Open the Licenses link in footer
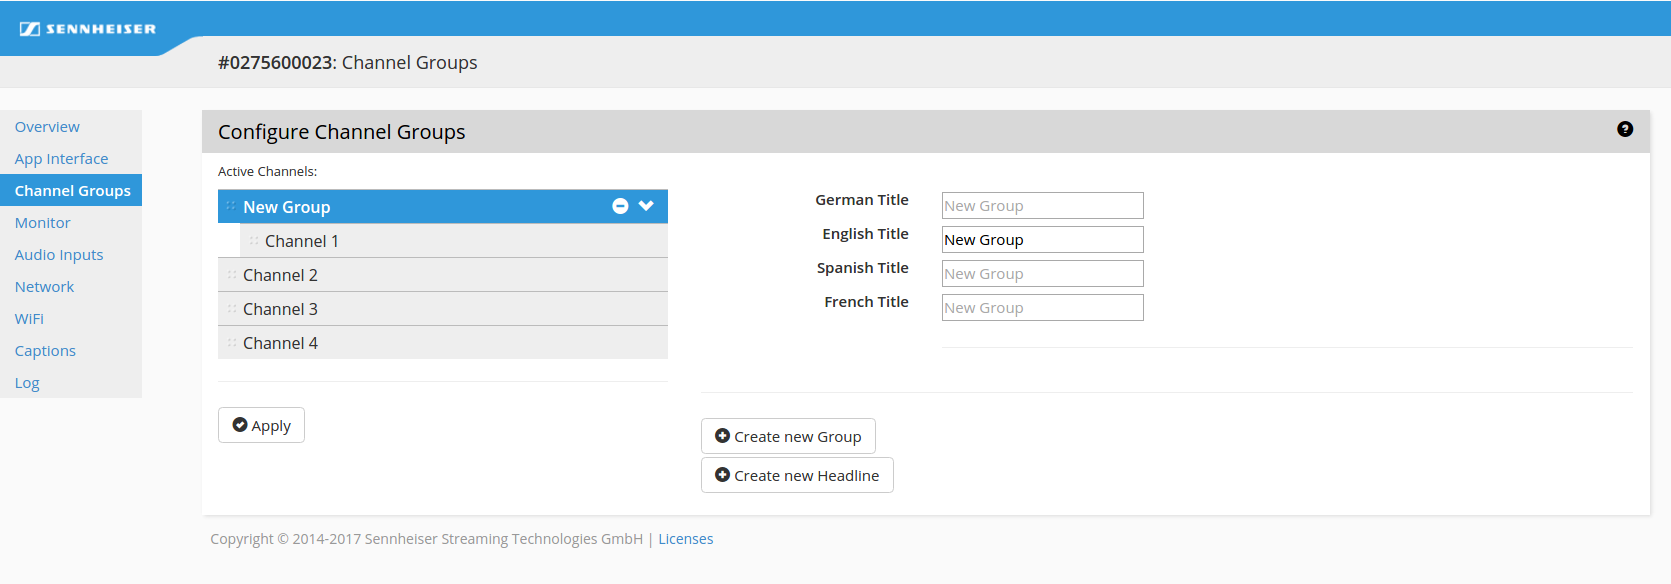 click(685, 539)
